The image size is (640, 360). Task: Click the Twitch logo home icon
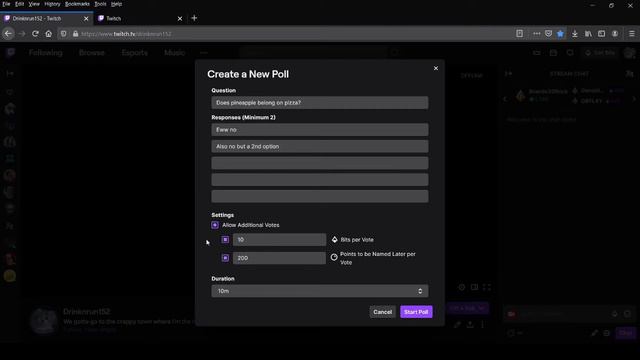pyautogui.click(x=11, y=52)
